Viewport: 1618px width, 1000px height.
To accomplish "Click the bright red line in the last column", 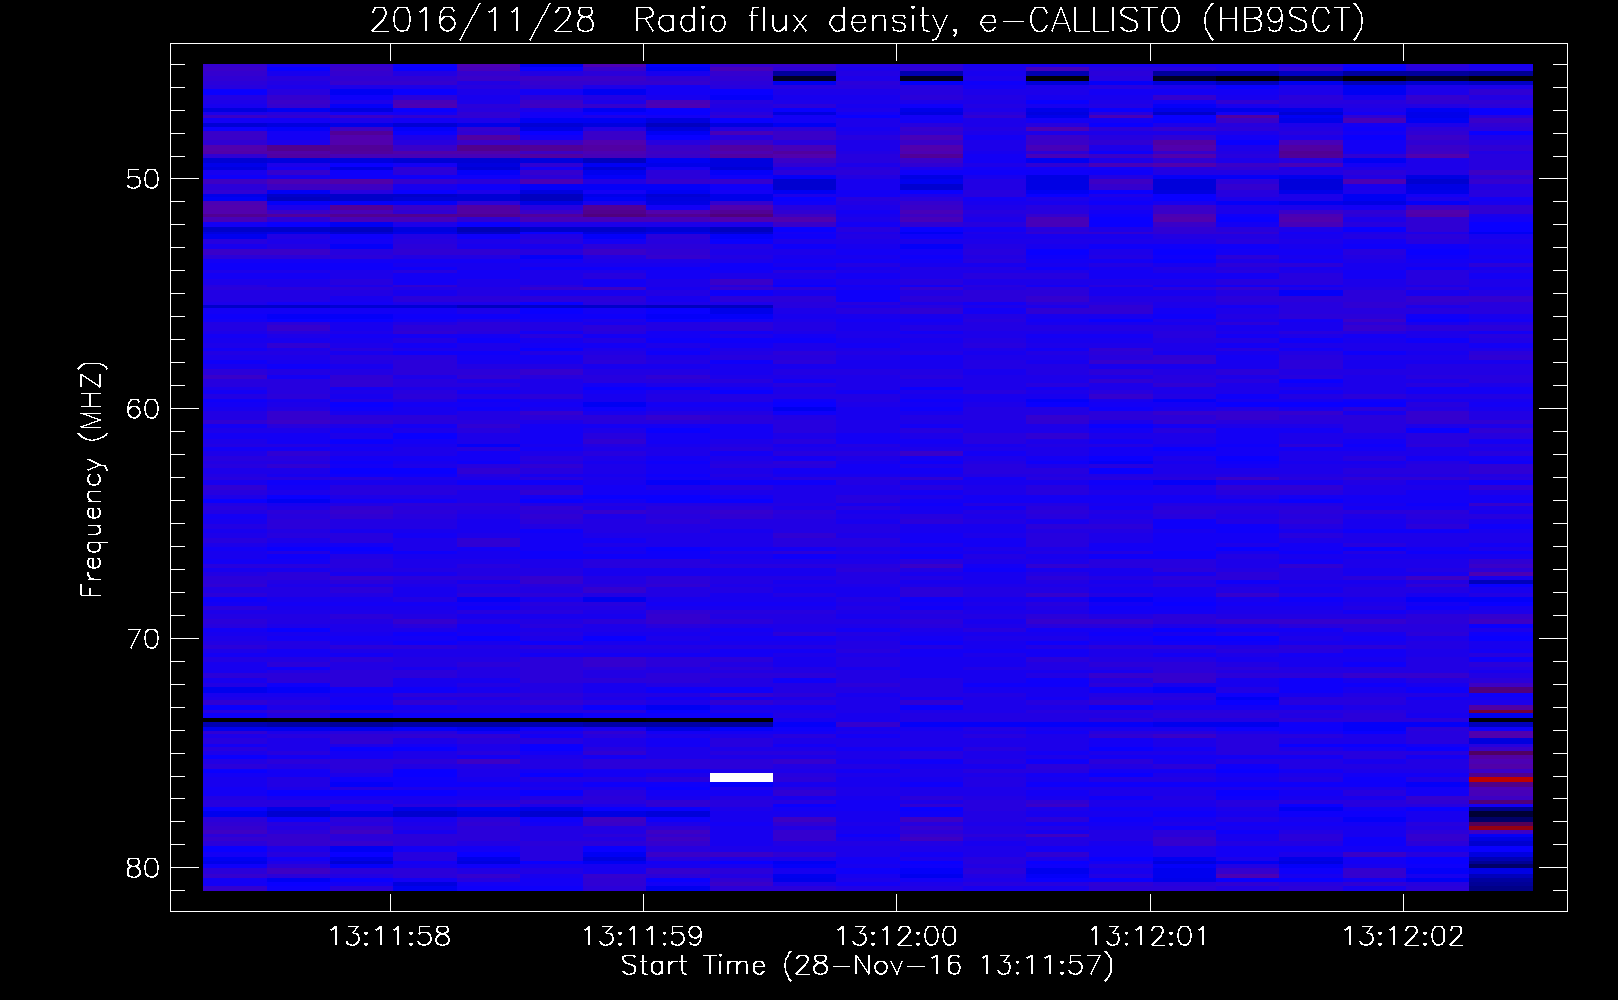I will point(1501,778).
